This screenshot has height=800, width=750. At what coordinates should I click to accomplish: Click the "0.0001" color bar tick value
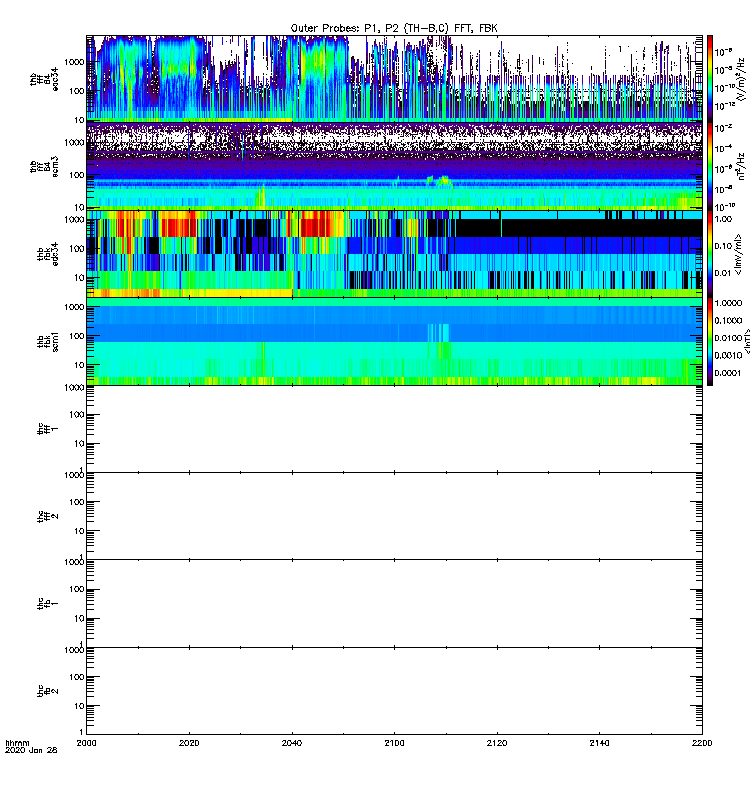coord(728,373)
